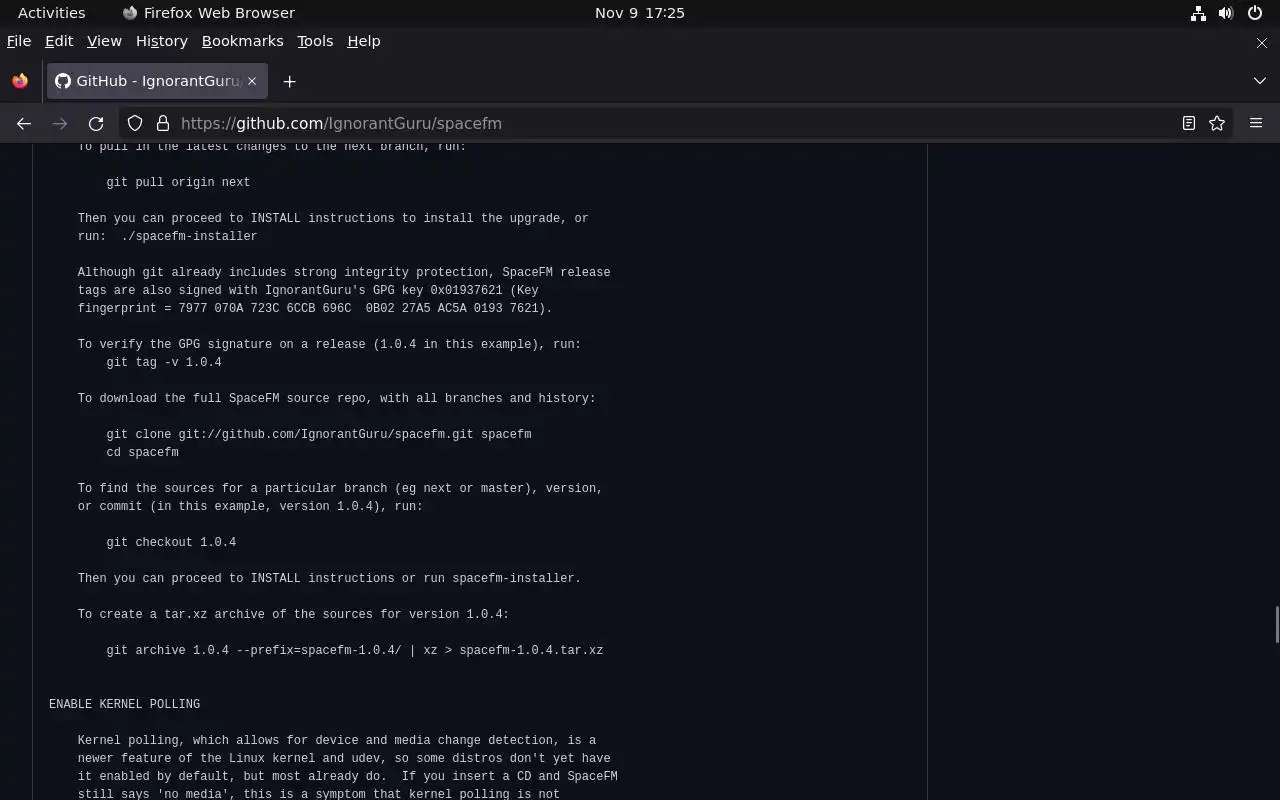This screenshot has width=1280, height=800.
Task: Click 'To create a tar.xz archive' line
Action: (293, 614)
